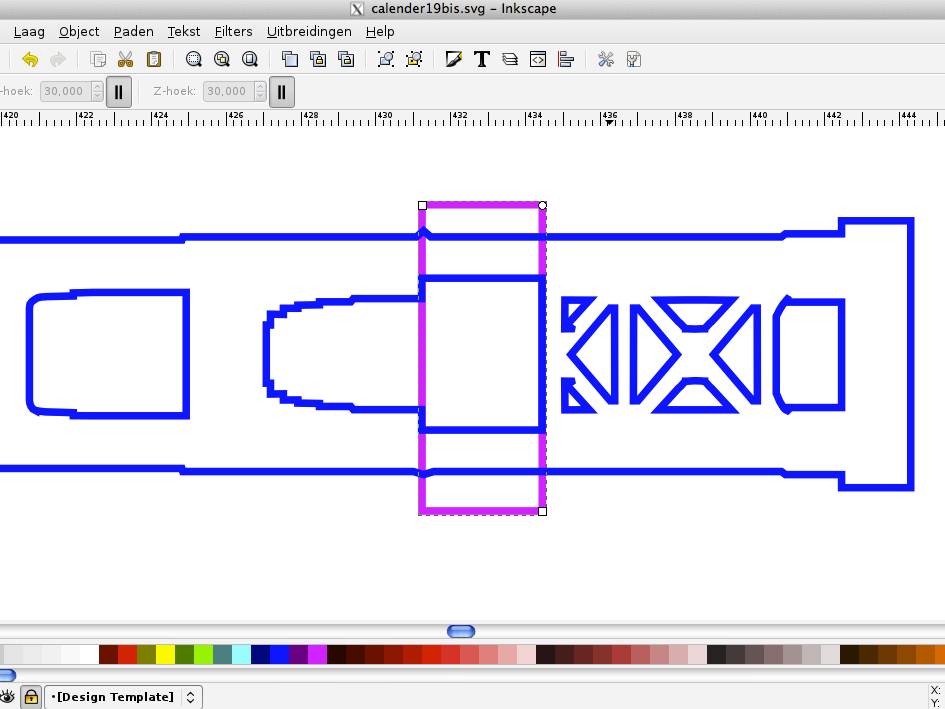Screen dimensions: 945x709
Task: Open the Help menu
Action: 380,31
